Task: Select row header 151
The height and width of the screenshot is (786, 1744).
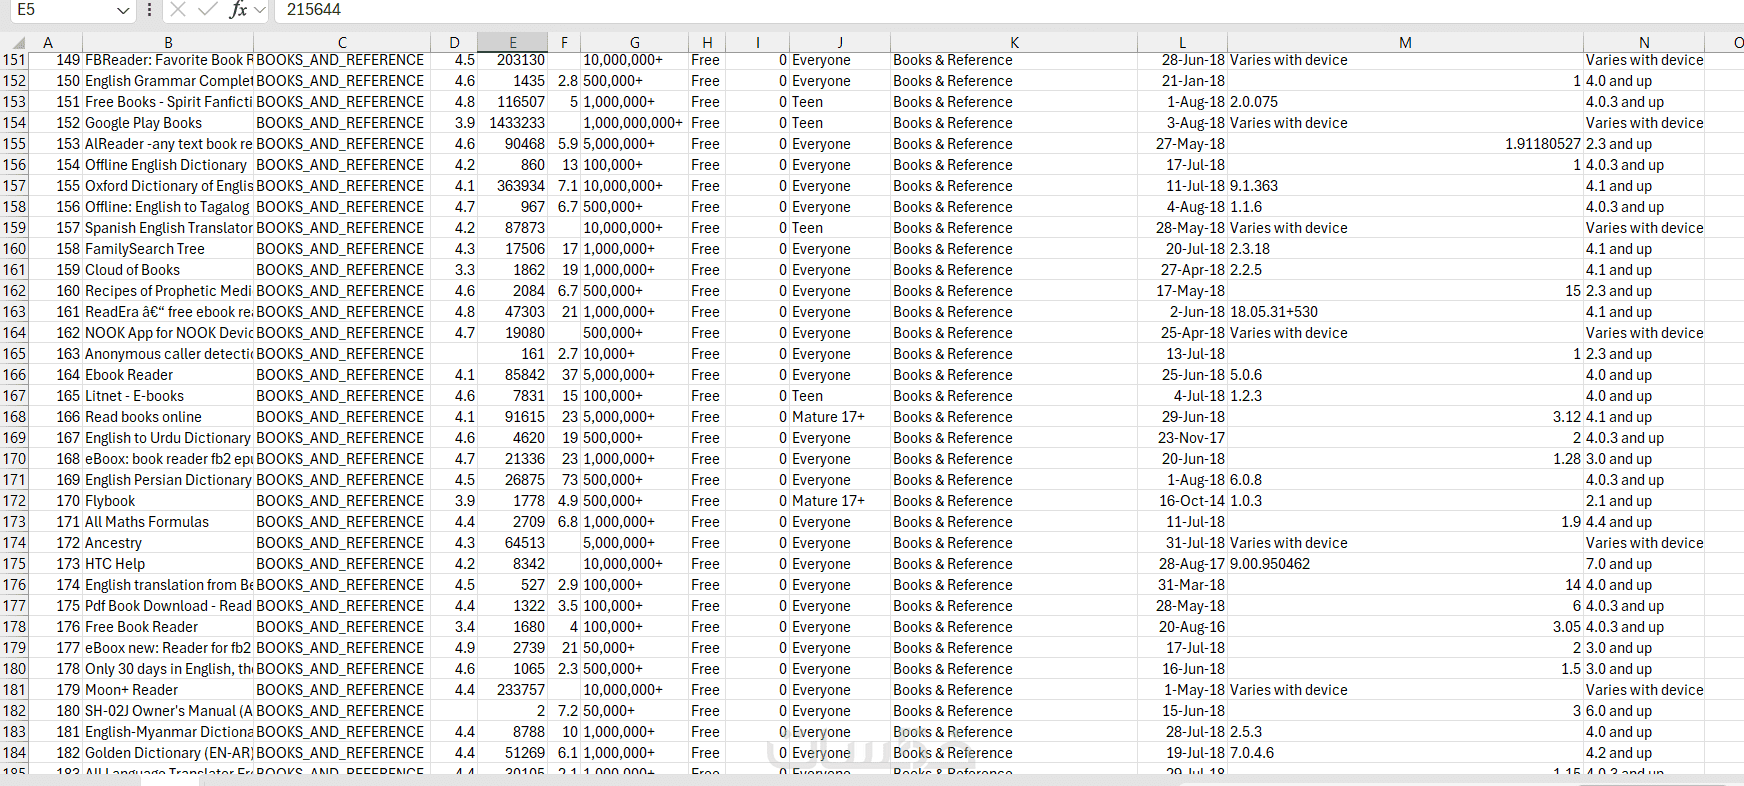Action: tap(14, 60)
